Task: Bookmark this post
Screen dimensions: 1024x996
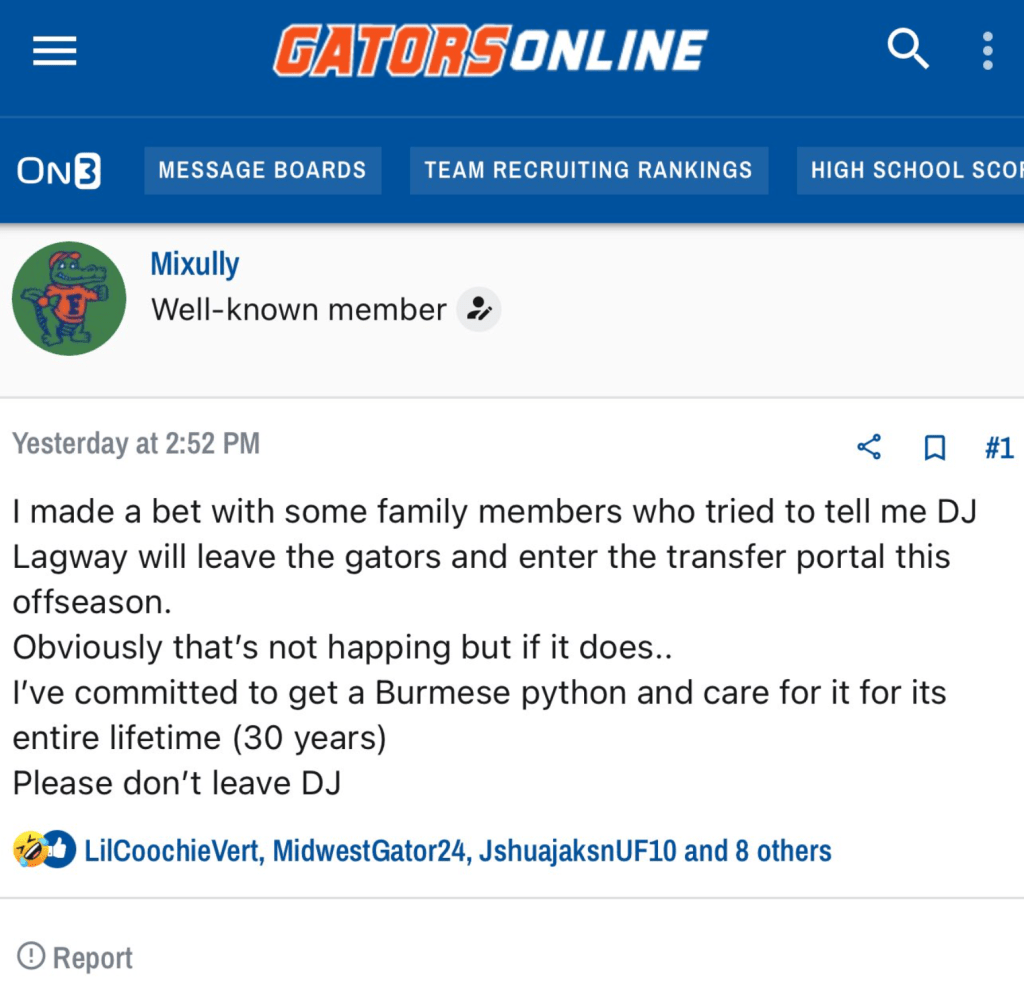Action: pyautogui.click(x=935, y=448)
